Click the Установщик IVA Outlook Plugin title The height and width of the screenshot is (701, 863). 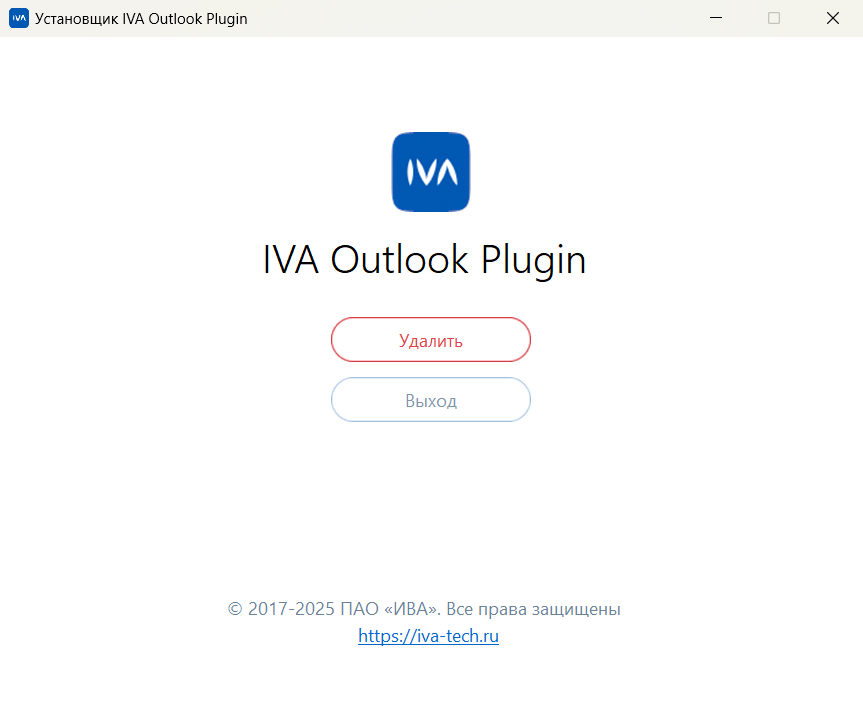tap(141, 19)
